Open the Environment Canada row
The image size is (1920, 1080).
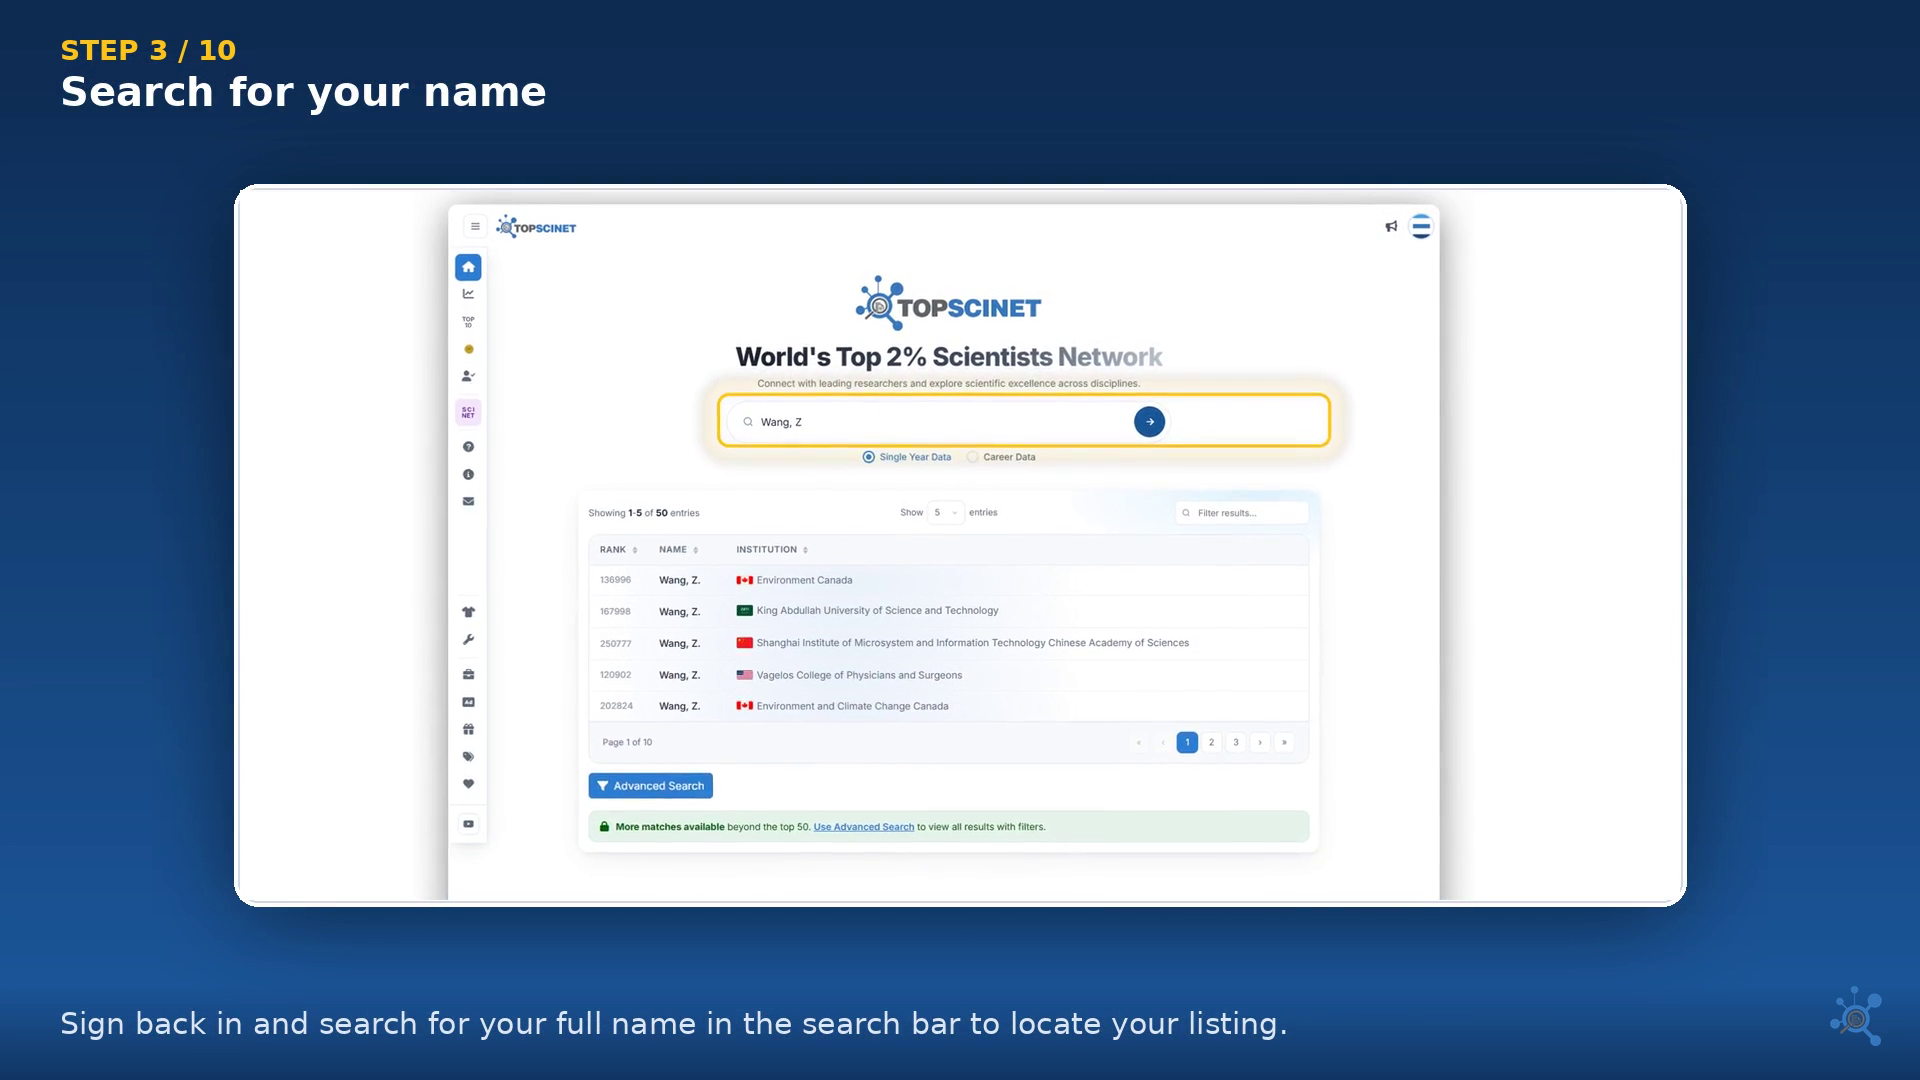click(948, 580)
